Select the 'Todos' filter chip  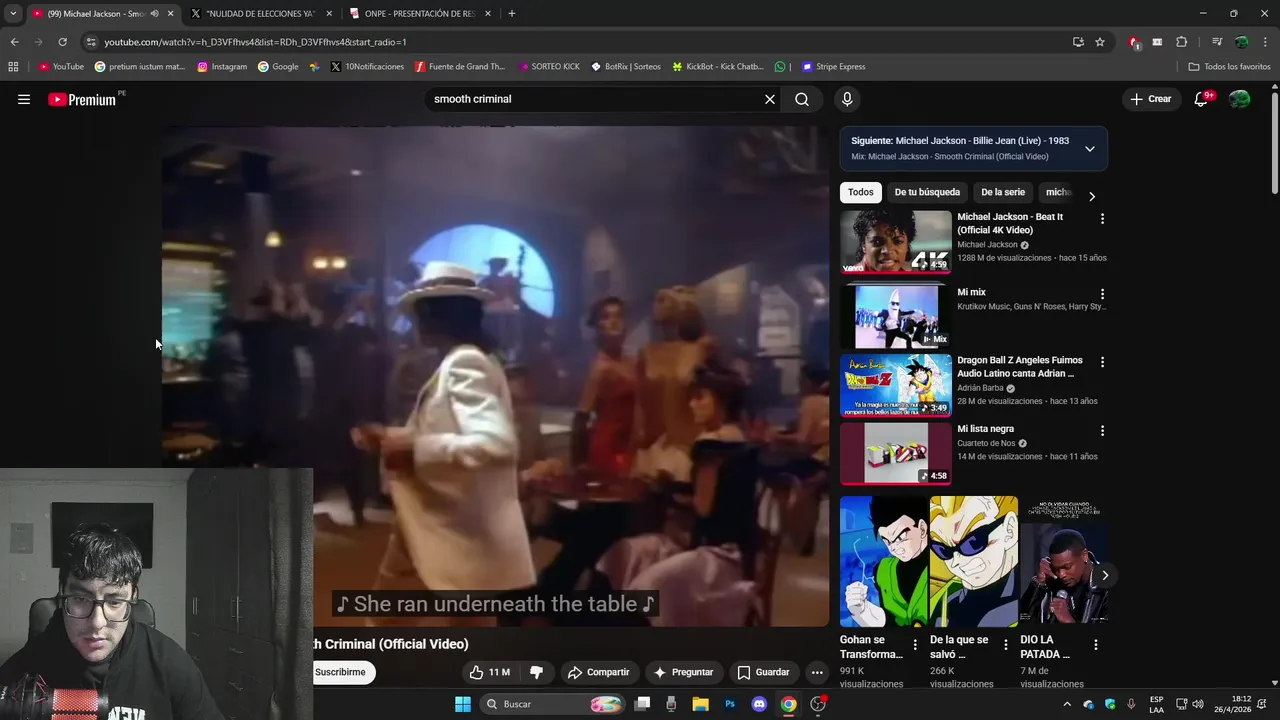pyautogui.click(x=861, y=192)
